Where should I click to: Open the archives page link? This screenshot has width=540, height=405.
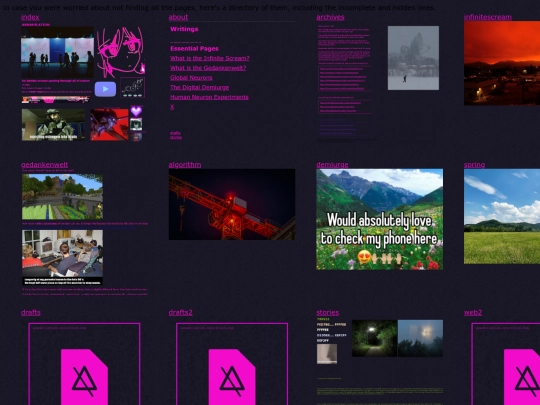330,17
